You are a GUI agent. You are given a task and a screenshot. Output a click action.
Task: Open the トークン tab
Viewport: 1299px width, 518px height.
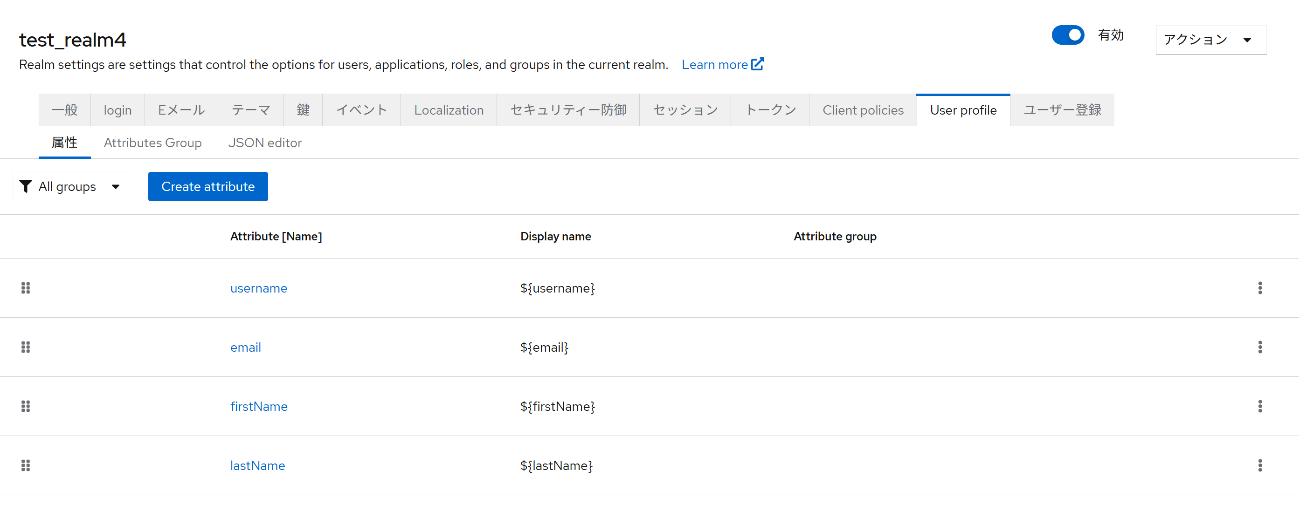coord(770,110)
